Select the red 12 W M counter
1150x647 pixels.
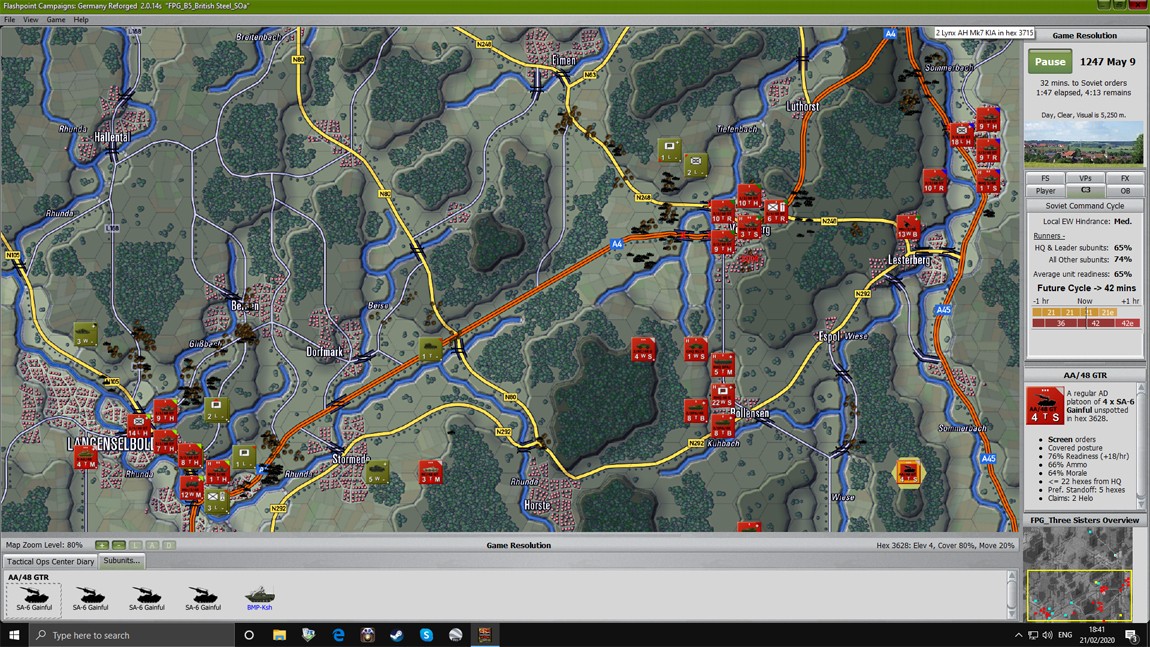[191, 488]
